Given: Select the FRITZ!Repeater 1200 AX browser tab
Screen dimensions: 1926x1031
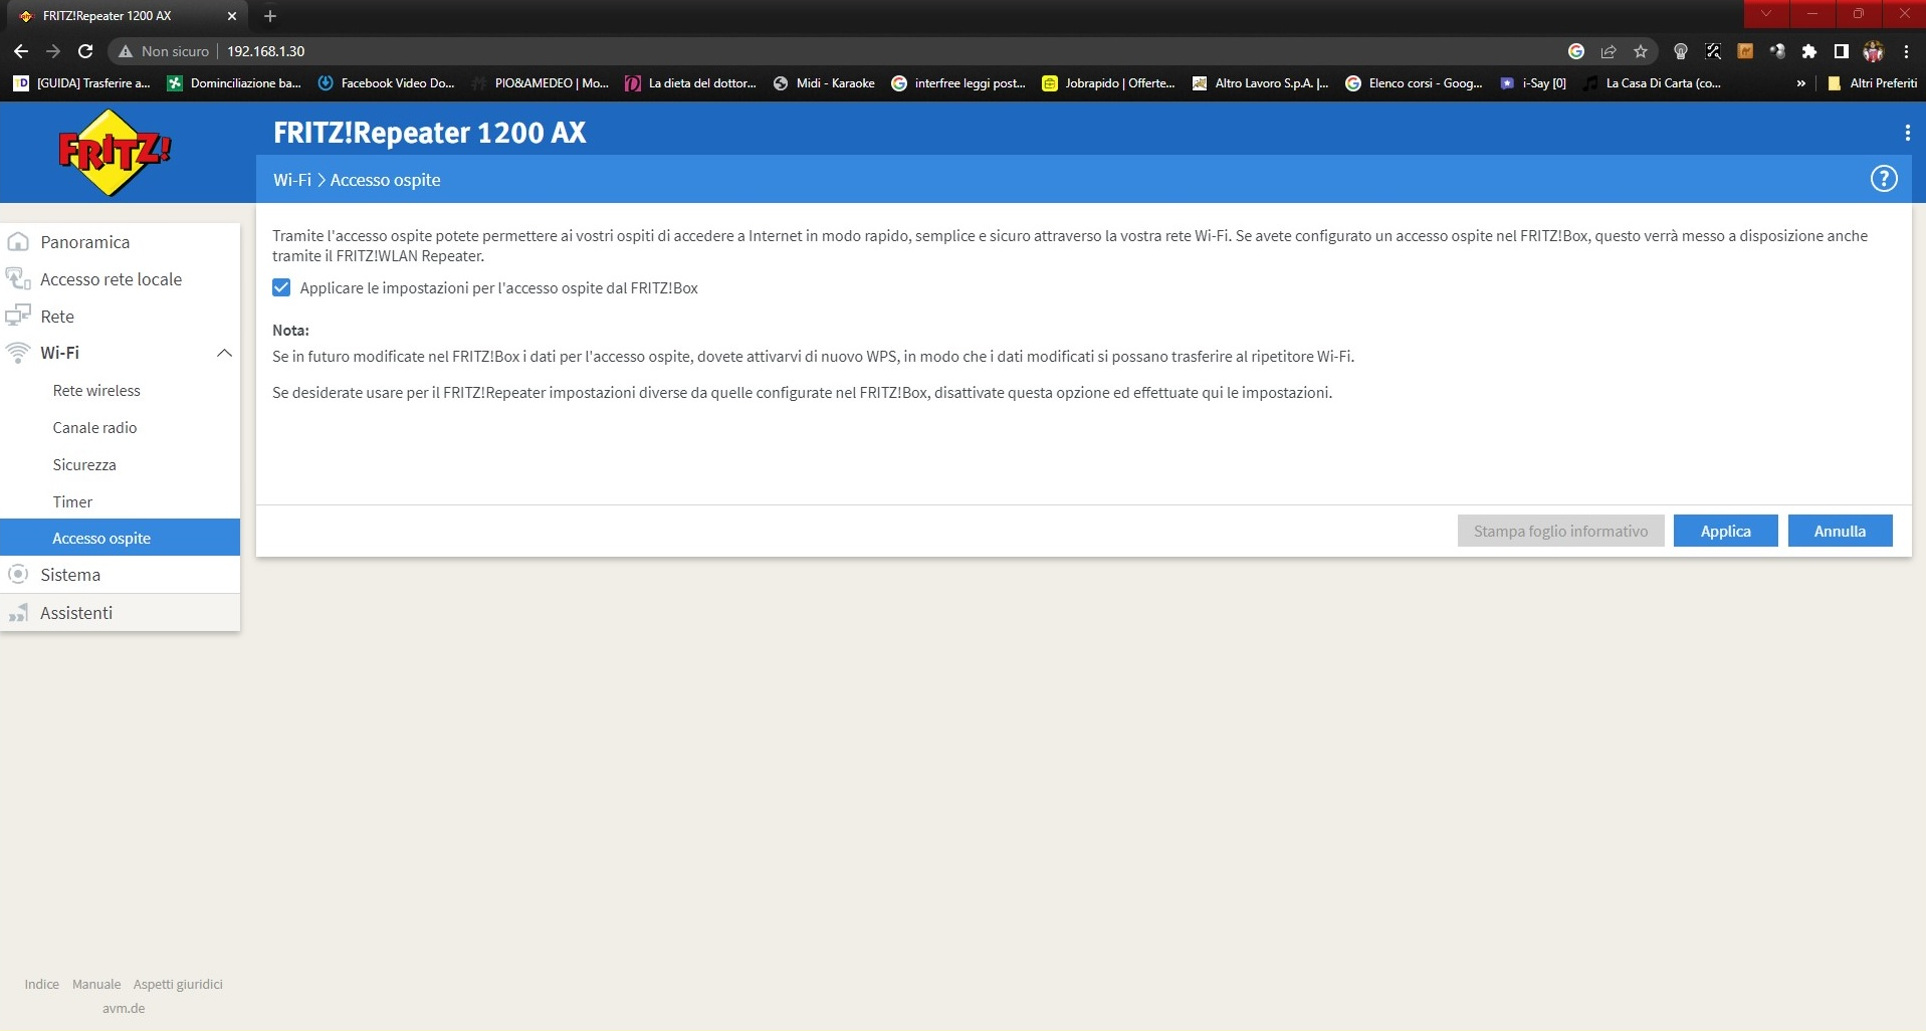Looking at the screenshot, I should pos(126,16).
